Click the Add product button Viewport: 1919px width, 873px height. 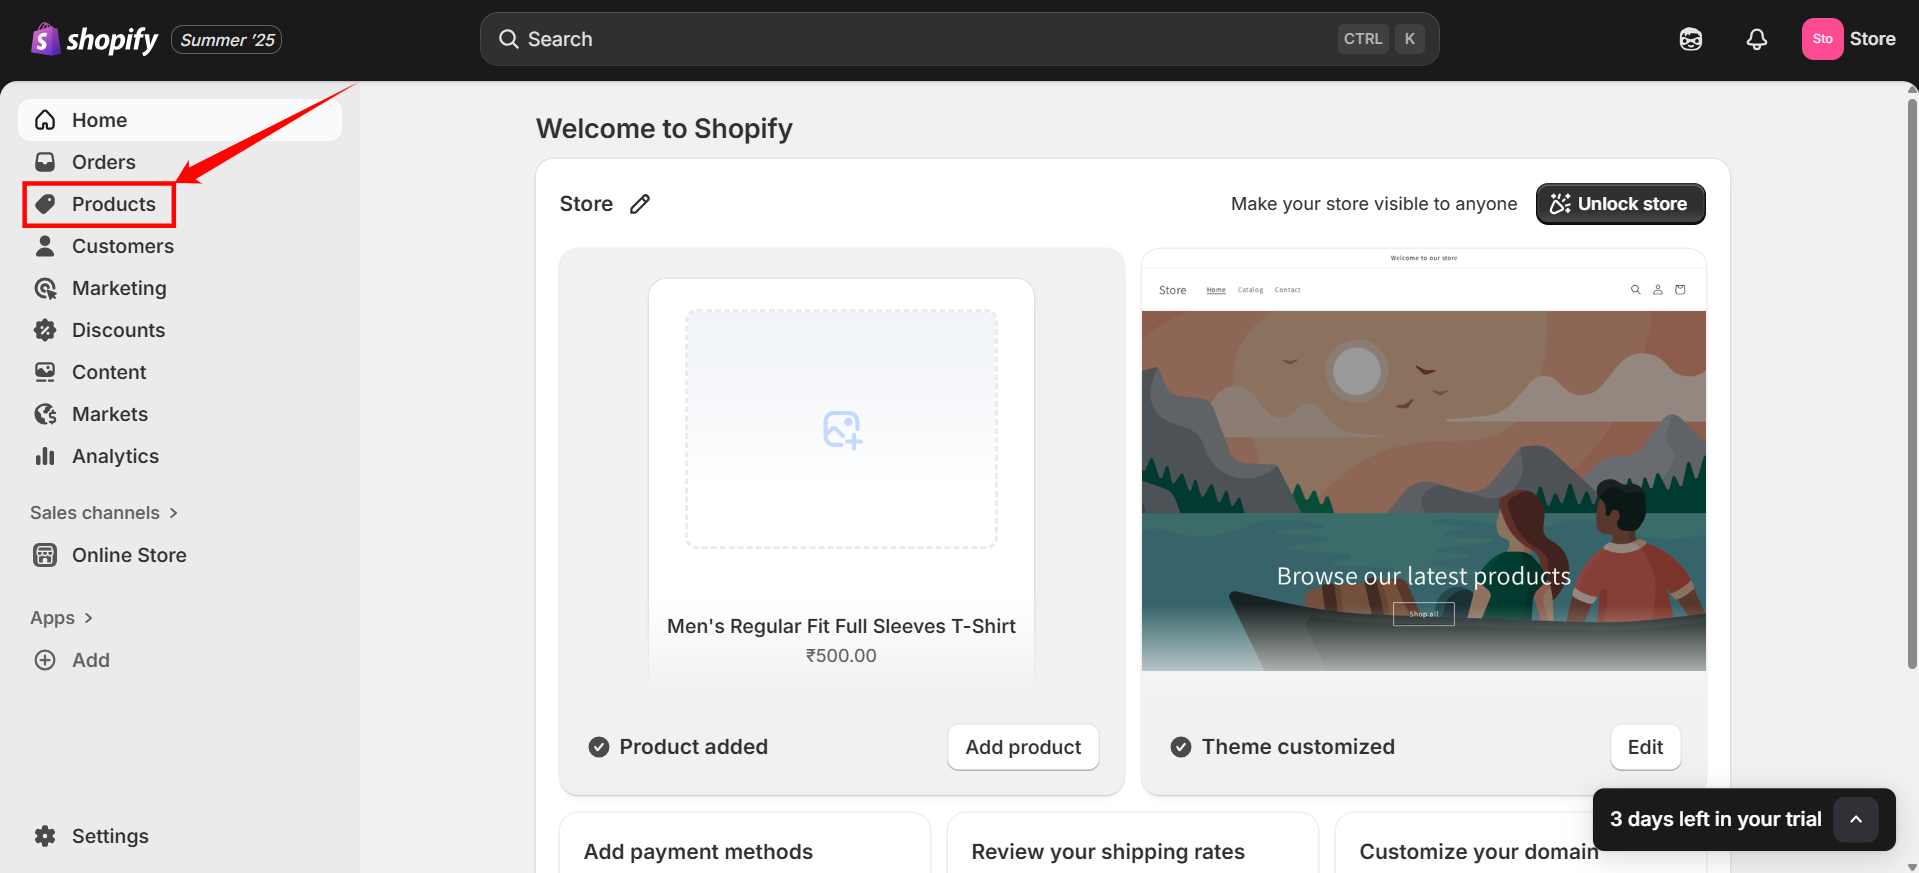[1023, 747]
